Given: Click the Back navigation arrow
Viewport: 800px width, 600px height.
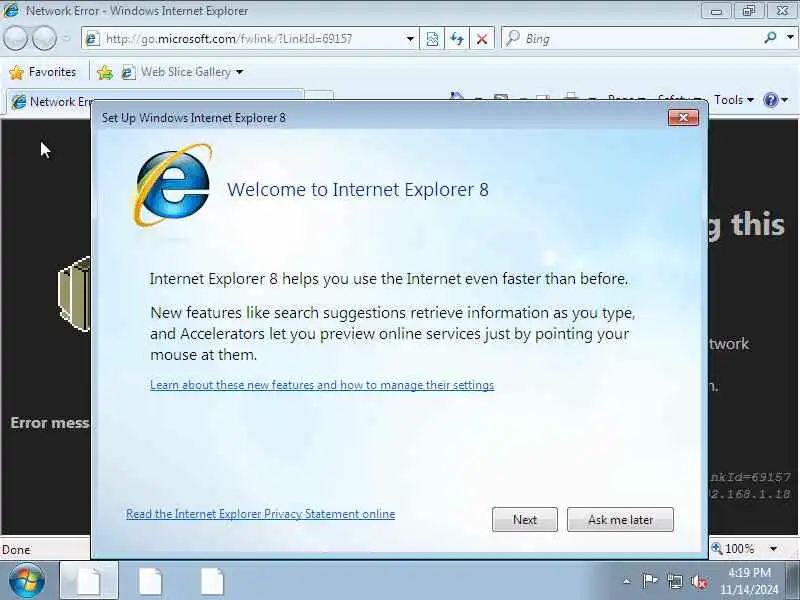Looking at the screenshot, I should coord(15,38).
